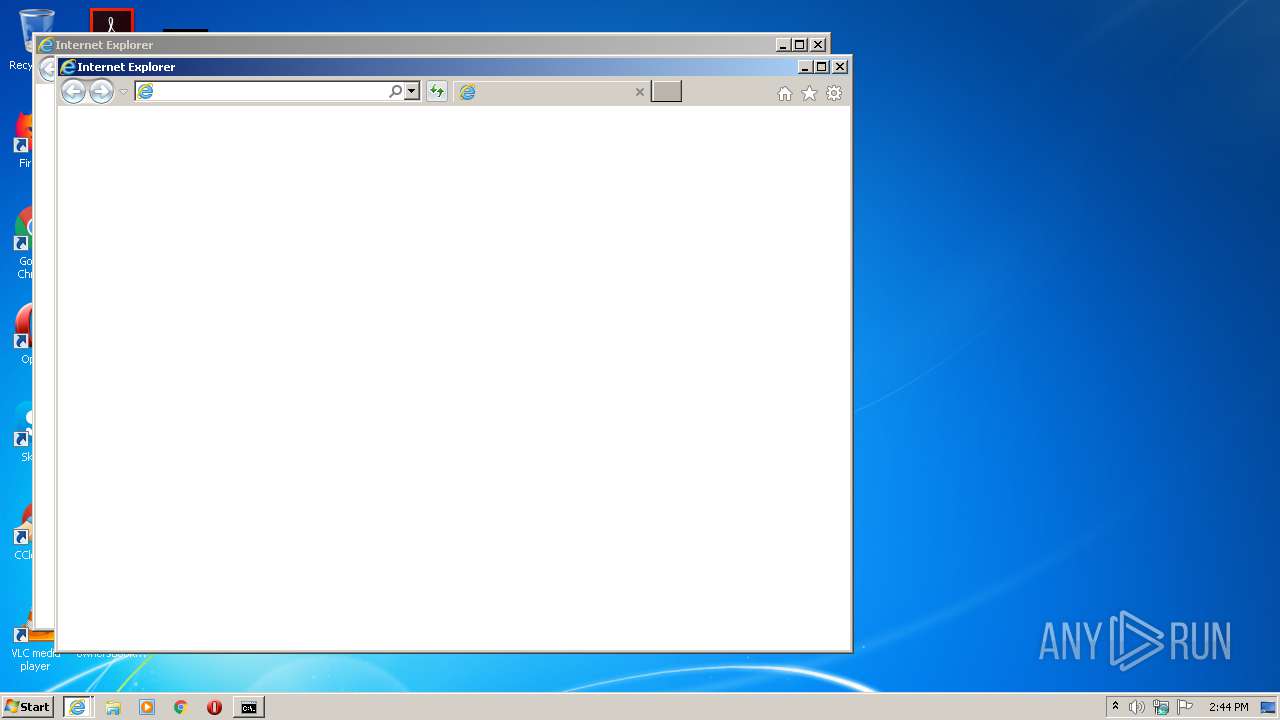The height and width of the screenshot is (720, 1280).
Task: Select the Google Chrome desktop shortcut
Action: 24,243
